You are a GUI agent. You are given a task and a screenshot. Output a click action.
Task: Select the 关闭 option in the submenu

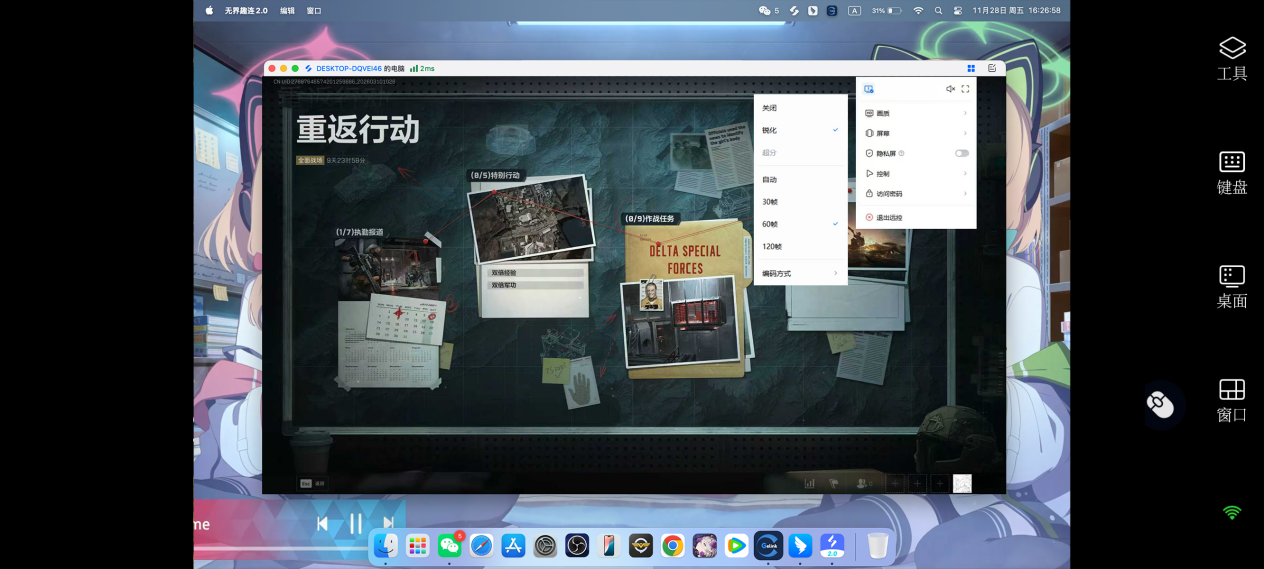click(800, 108)
